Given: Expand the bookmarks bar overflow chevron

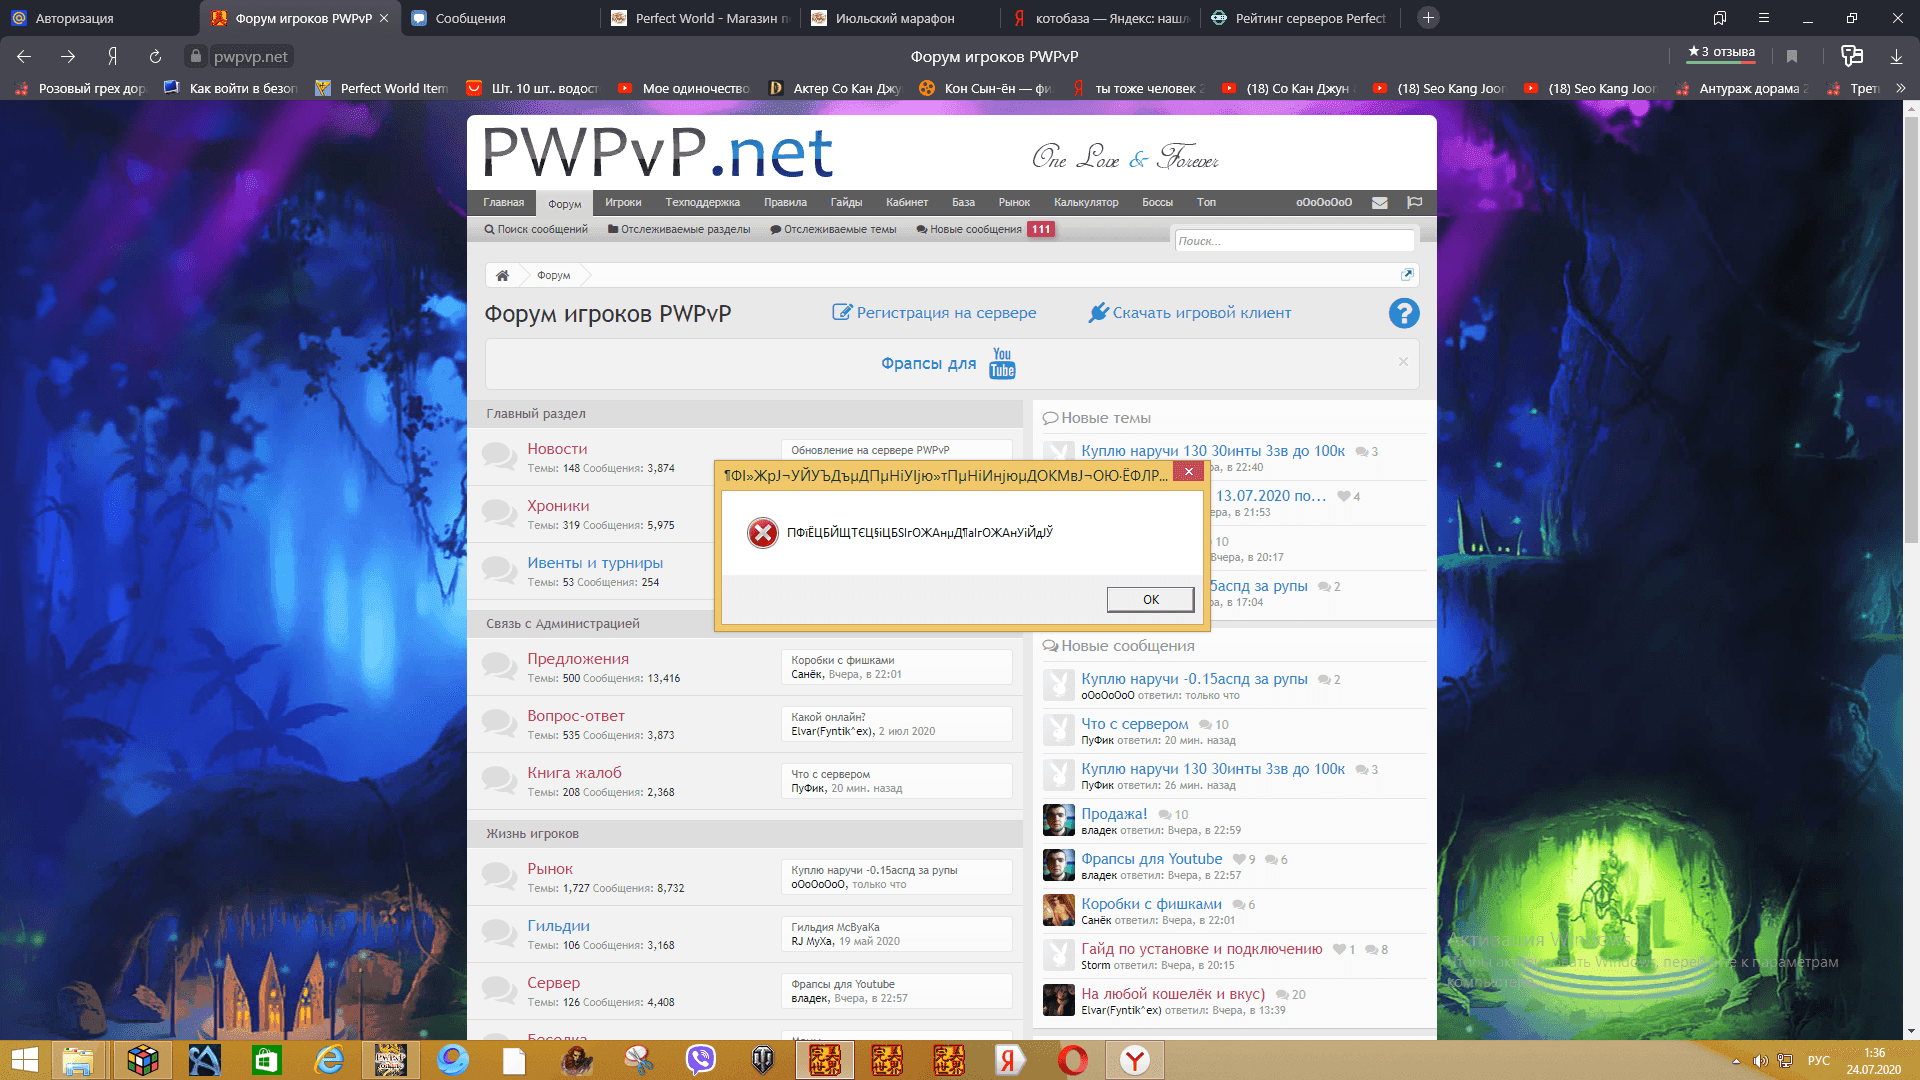Looking at the screenshot, I should pos(1900,88).
